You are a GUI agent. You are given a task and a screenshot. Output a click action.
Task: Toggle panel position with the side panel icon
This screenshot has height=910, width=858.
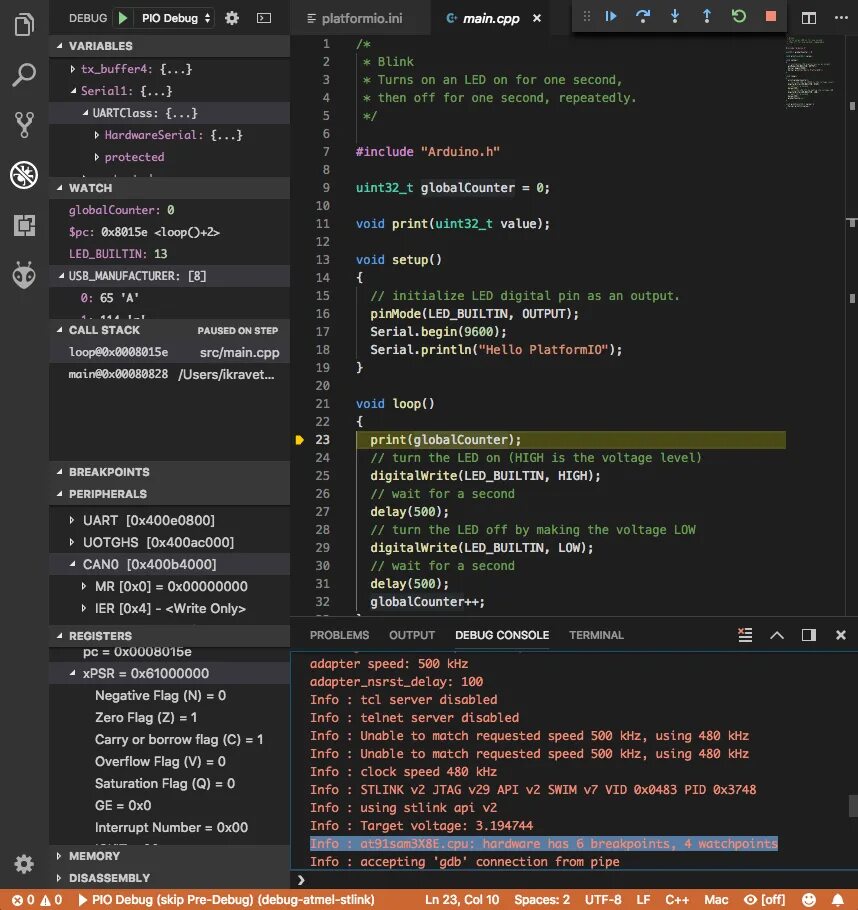809,634
